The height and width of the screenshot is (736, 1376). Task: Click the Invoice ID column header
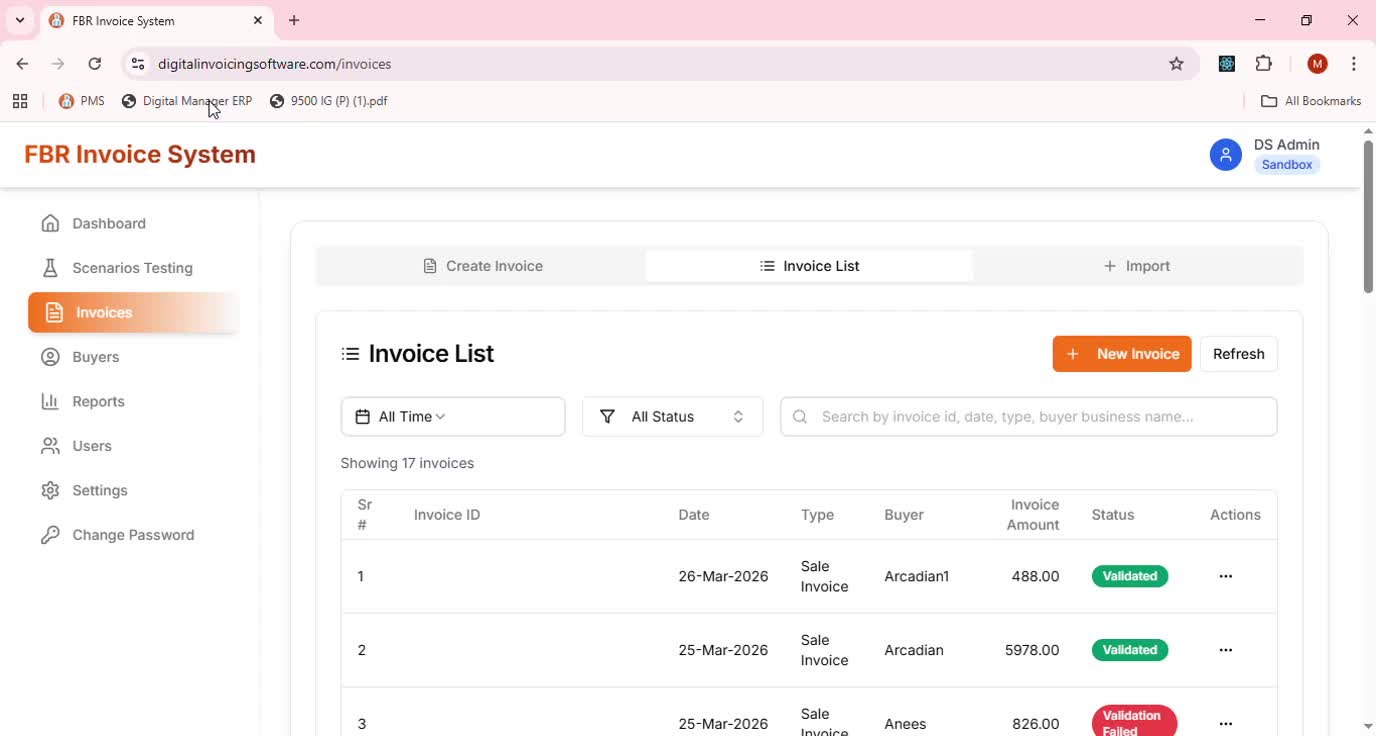[x=447, y=515]
